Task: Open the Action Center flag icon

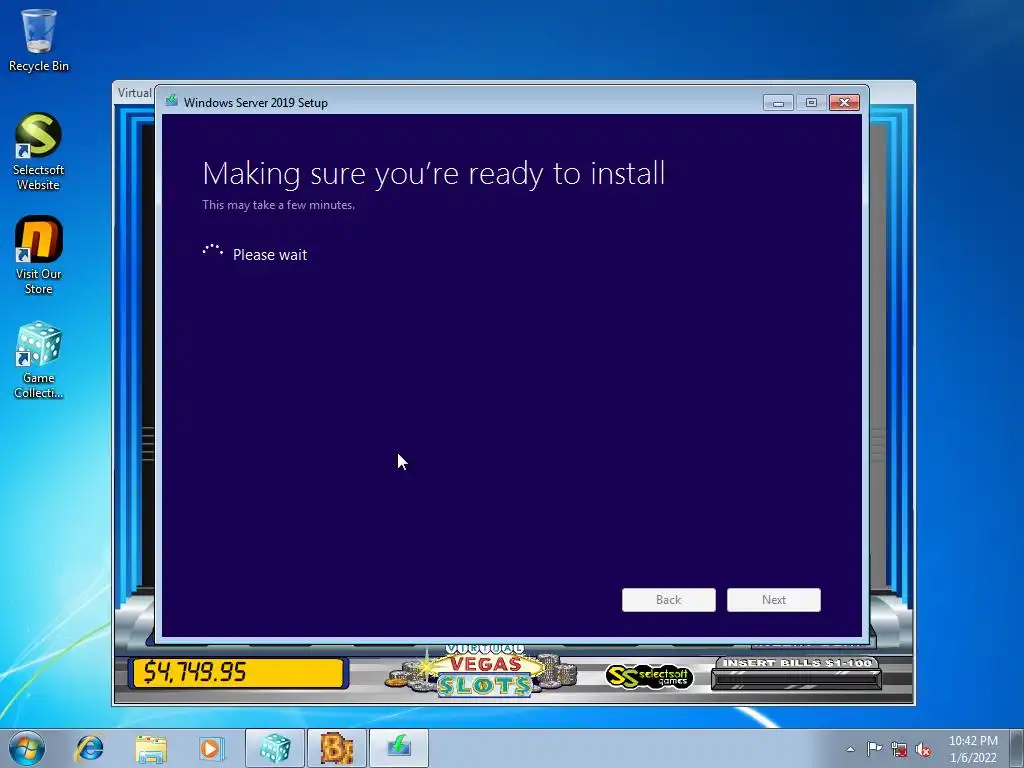Action: click(x=874, y=749)
